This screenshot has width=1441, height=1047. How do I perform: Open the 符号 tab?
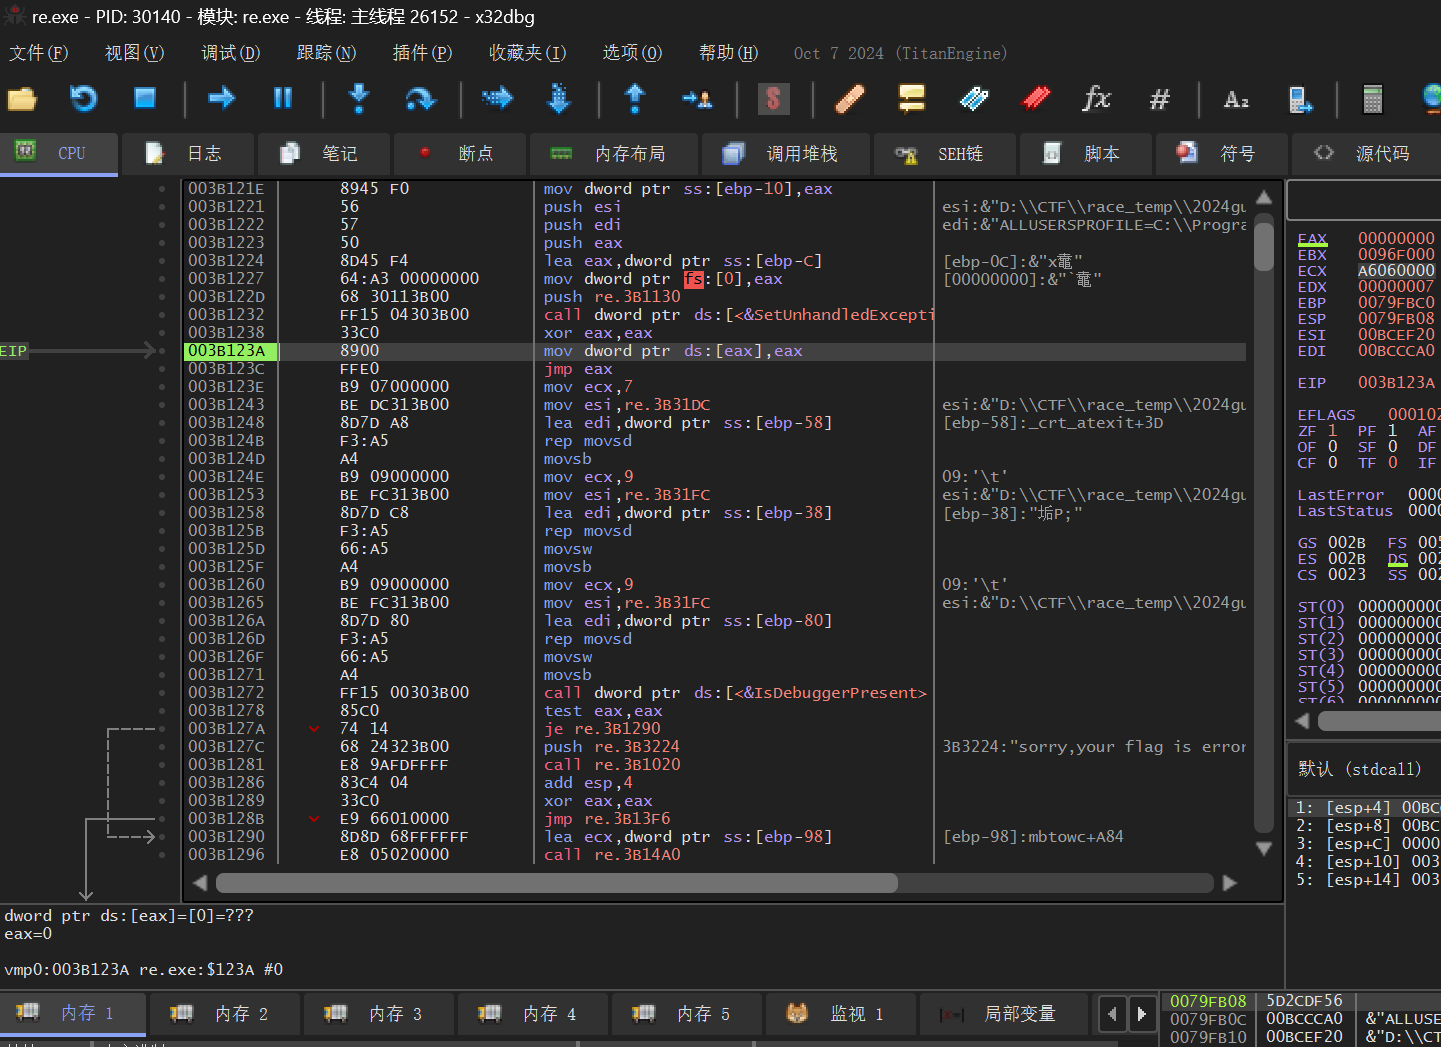tap(1221, 153)
